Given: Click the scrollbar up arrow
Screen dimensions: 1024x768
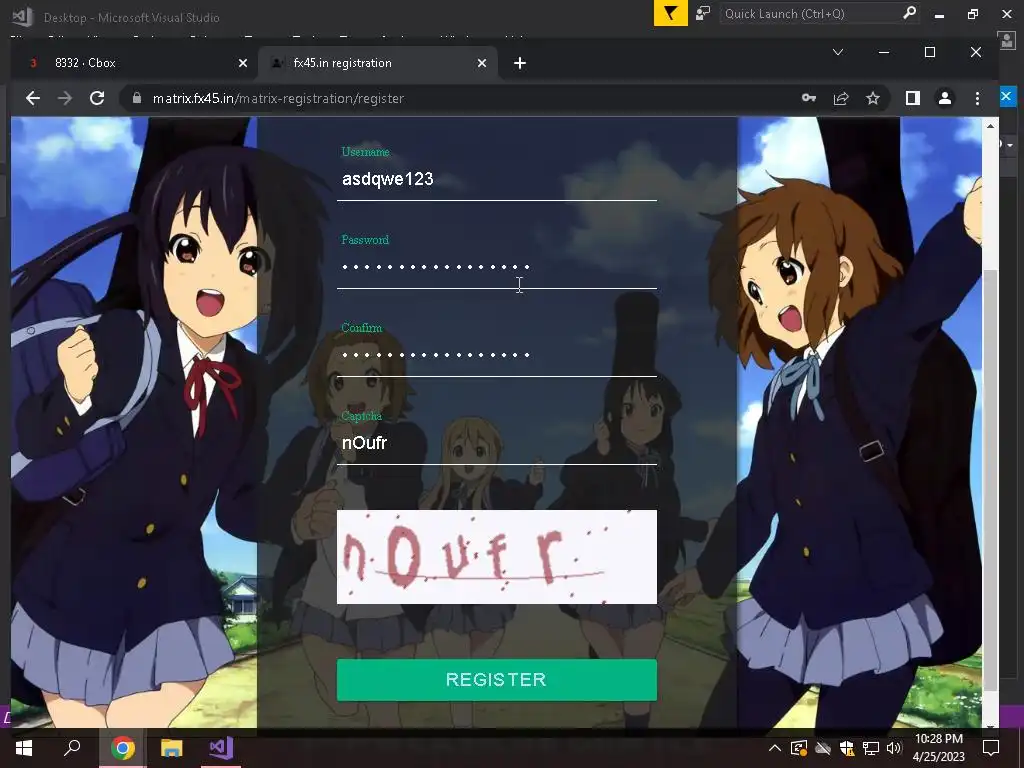Looking at the screenshot, I should pyautogui.click(x=990, y=125).
